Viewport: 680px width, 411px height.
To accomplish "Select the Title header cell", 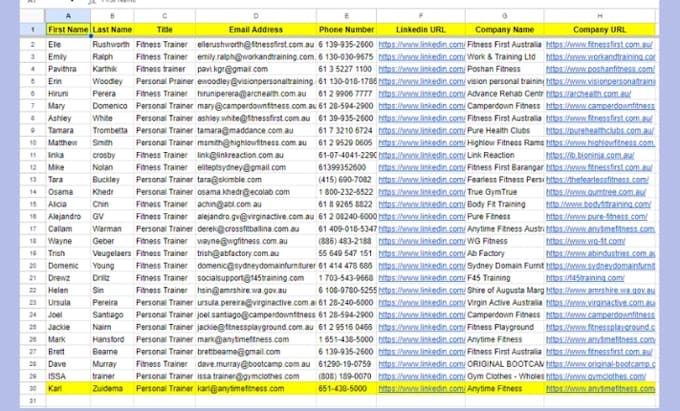I will coord(164,29).
